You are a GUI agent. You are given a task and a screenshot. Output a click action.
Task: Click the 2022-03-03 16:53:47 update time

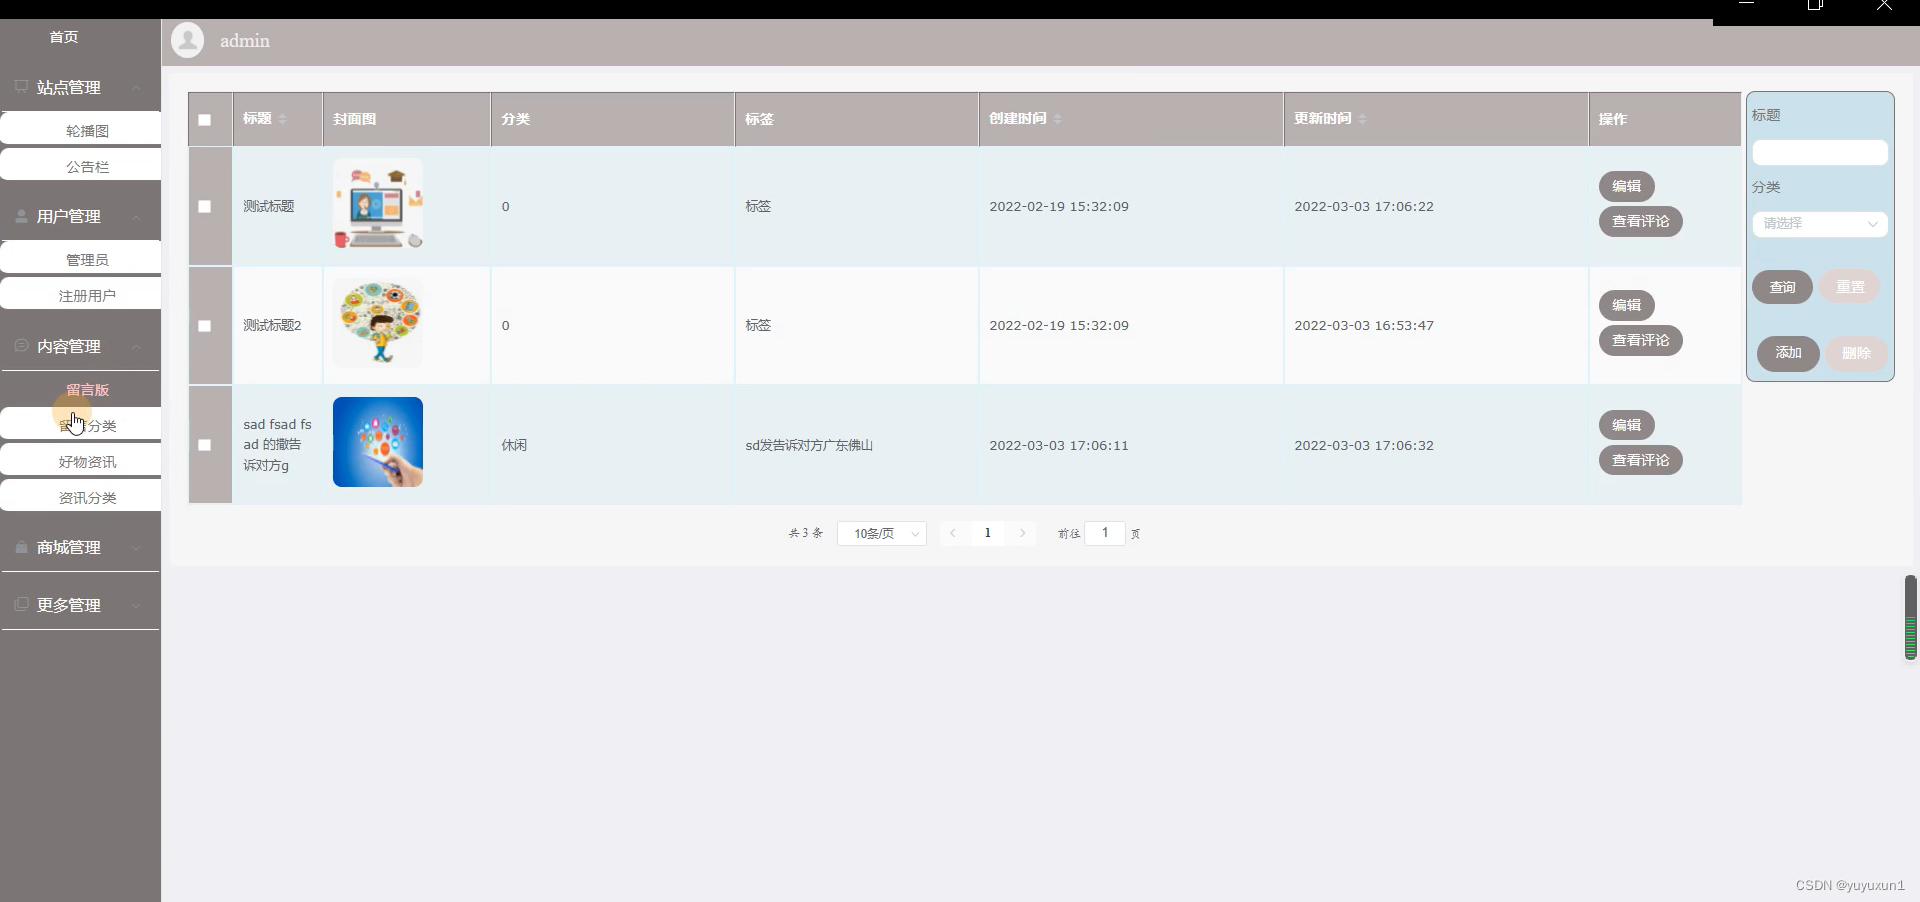coord(1364,326)
